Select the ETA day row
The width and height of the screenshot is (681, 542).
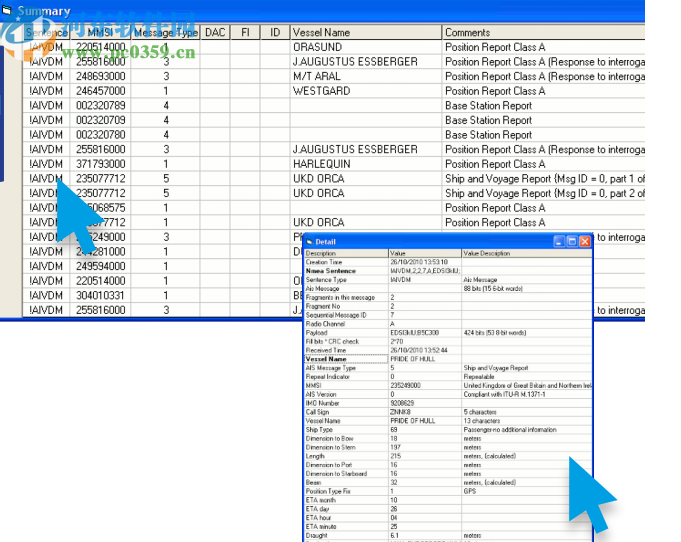click(448, 509)
